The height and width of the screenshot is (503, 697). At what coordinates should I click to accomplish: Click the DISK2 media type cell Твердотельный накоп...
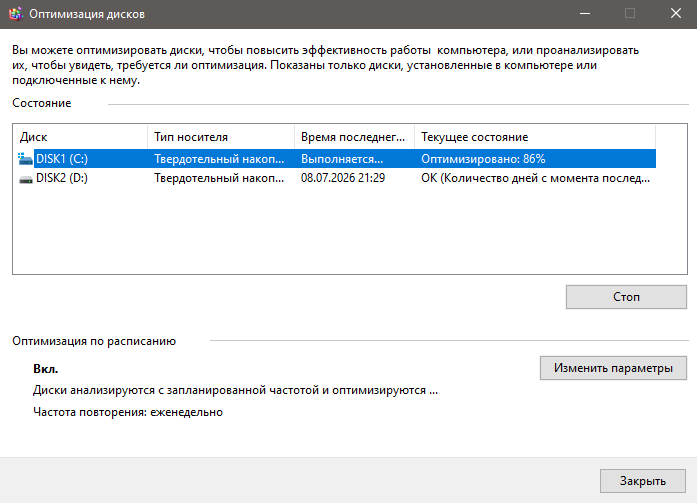[219, 178]
